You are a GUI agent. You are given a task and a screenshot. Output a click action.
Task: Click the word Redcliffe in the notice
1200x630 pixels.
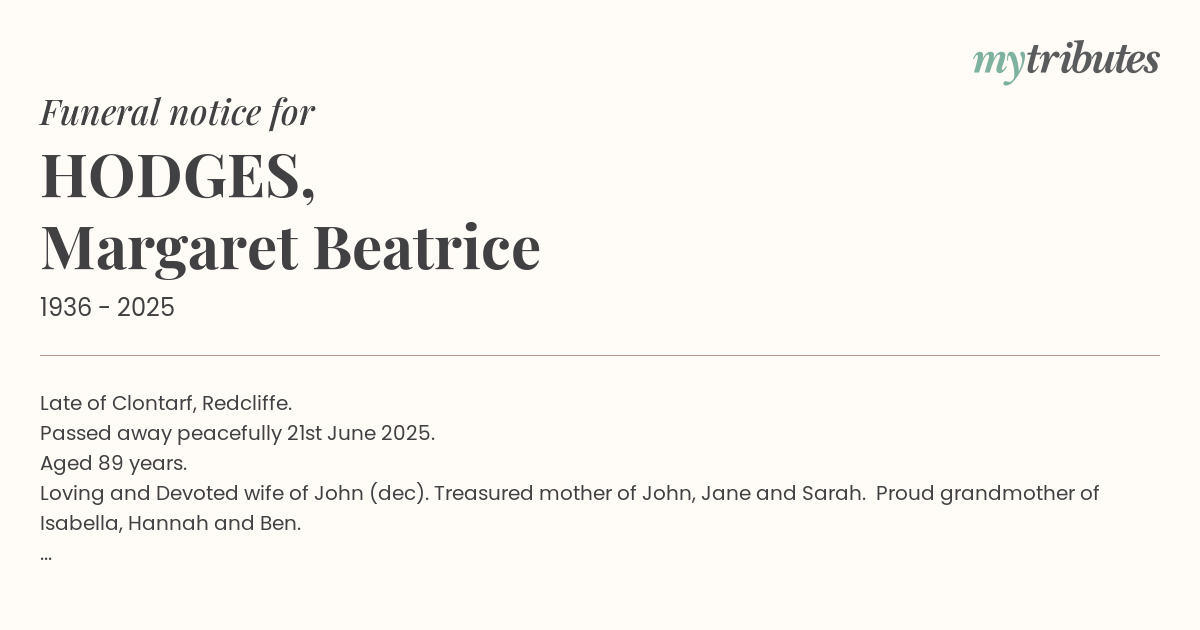(246, 403)
